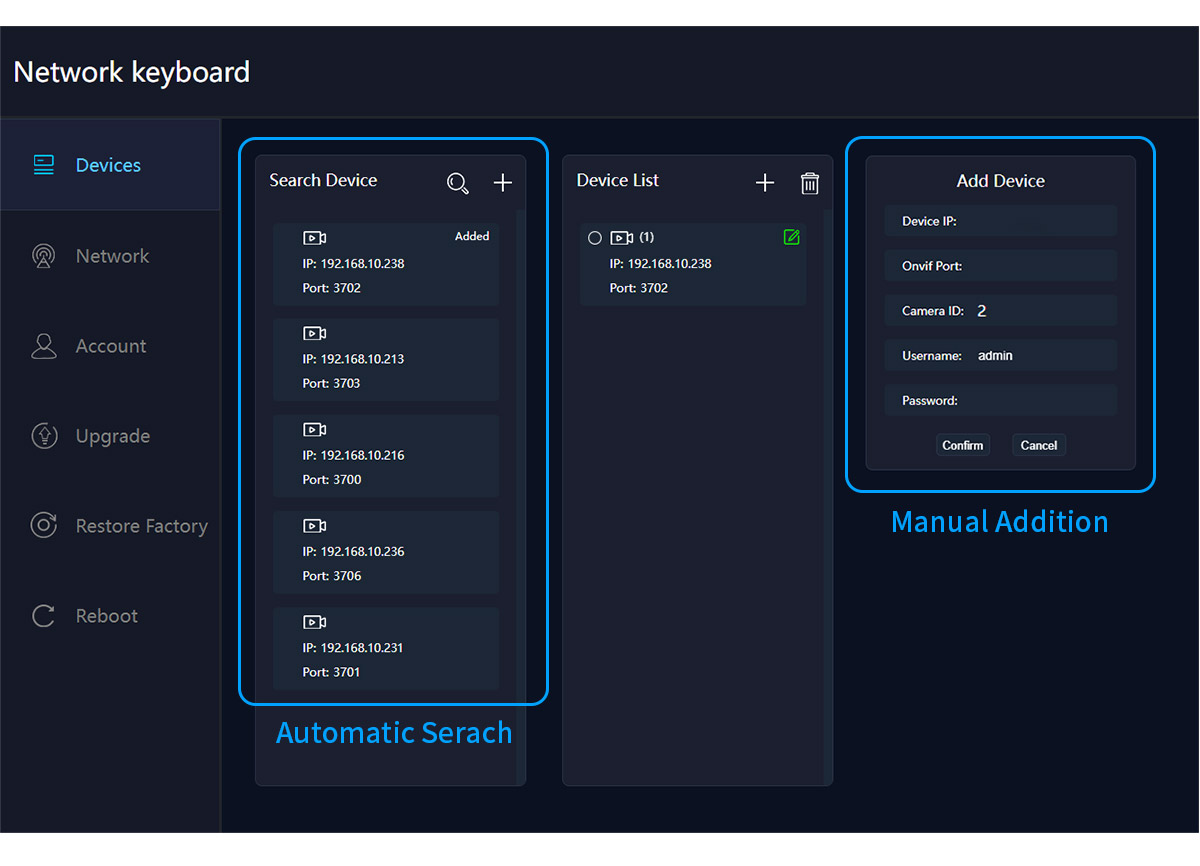Click the Device IP input field
The width and height of the screenshot is (1200, 866).
click(1000, 221)
